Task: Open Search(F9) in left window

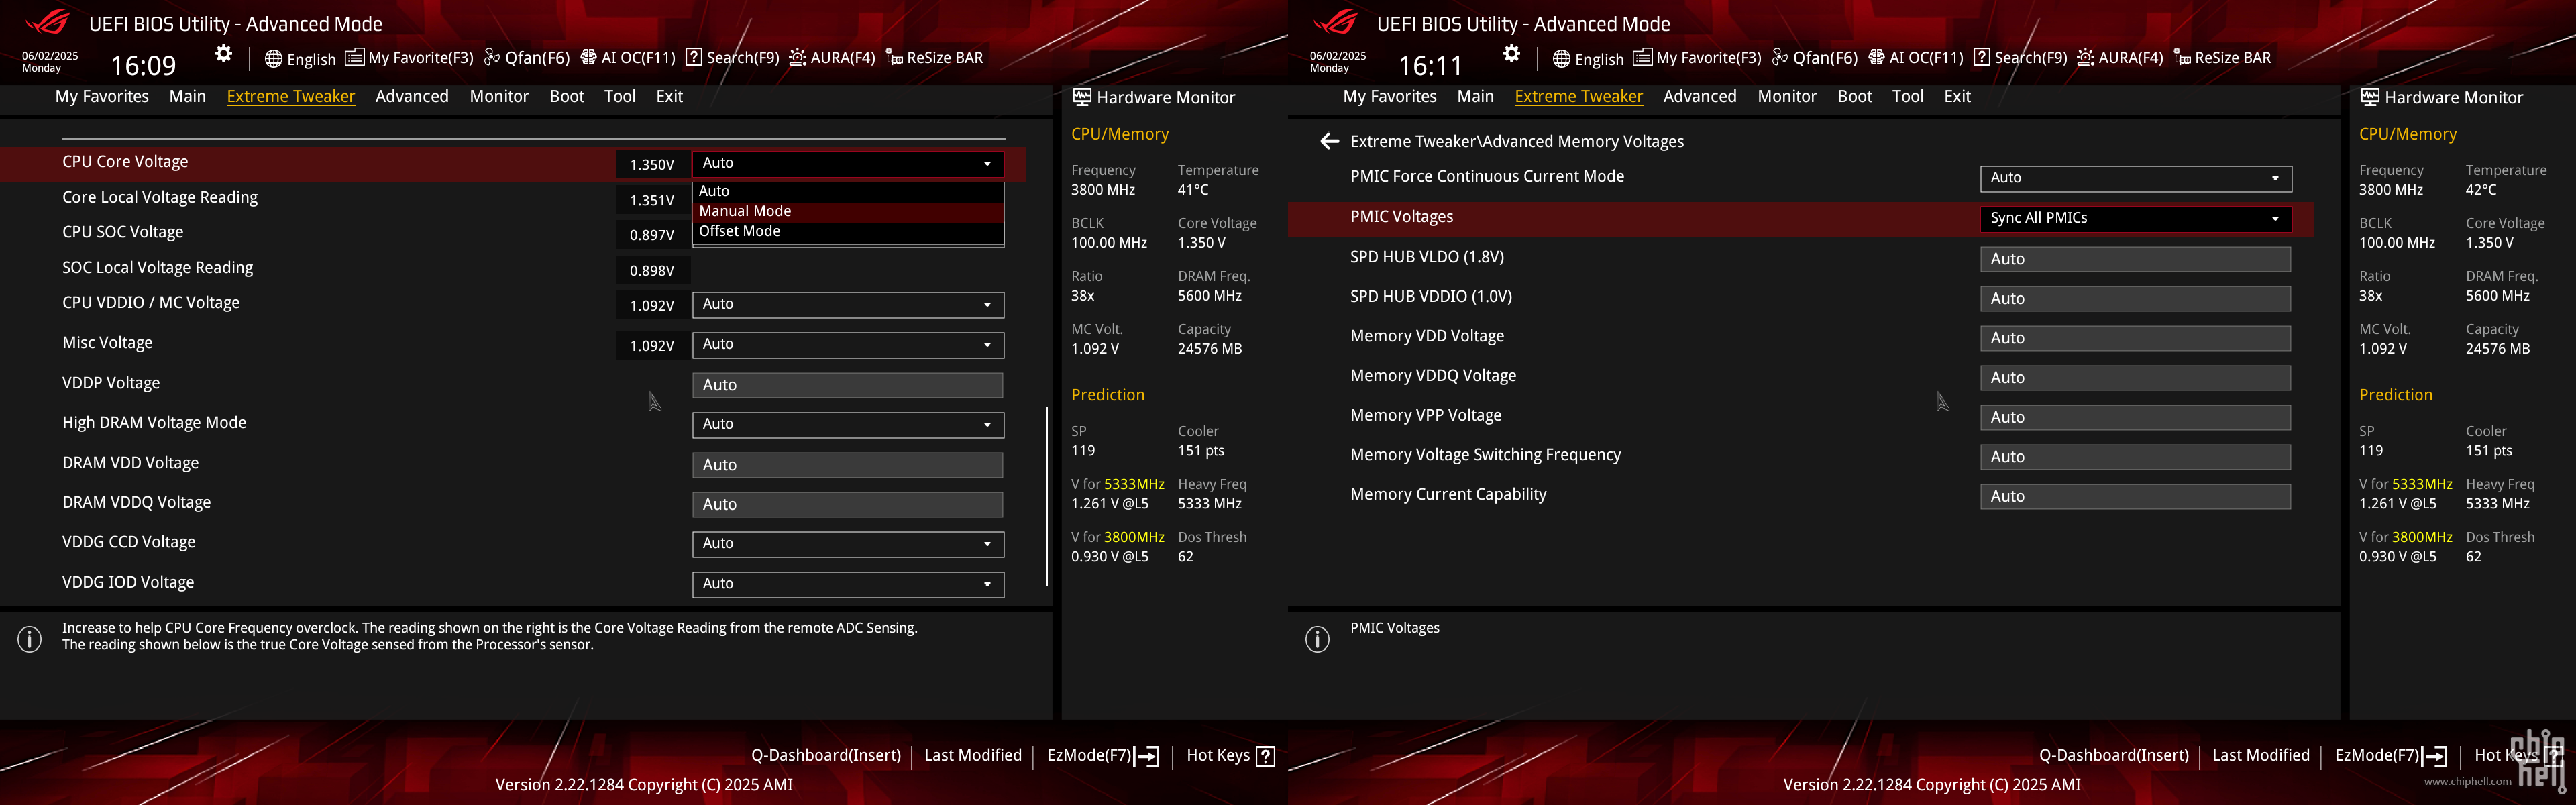Action: pos(733,58)
